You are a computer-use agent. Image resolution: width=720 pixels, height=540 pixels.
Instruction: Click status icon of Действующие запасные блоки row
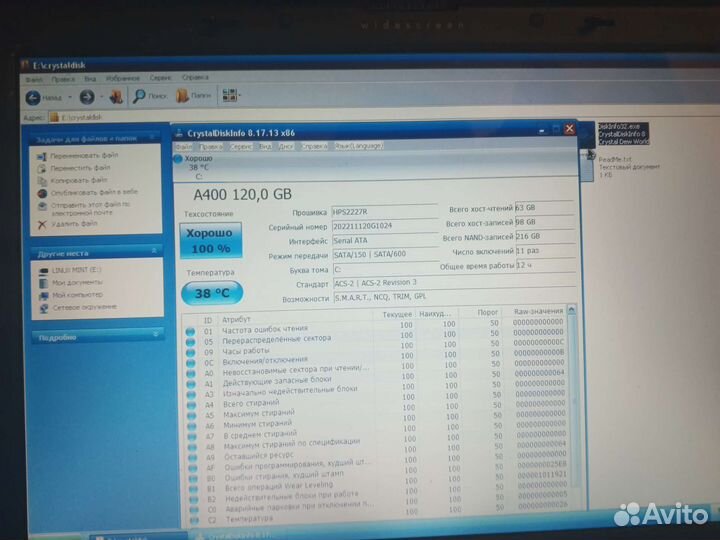point(191,384)
